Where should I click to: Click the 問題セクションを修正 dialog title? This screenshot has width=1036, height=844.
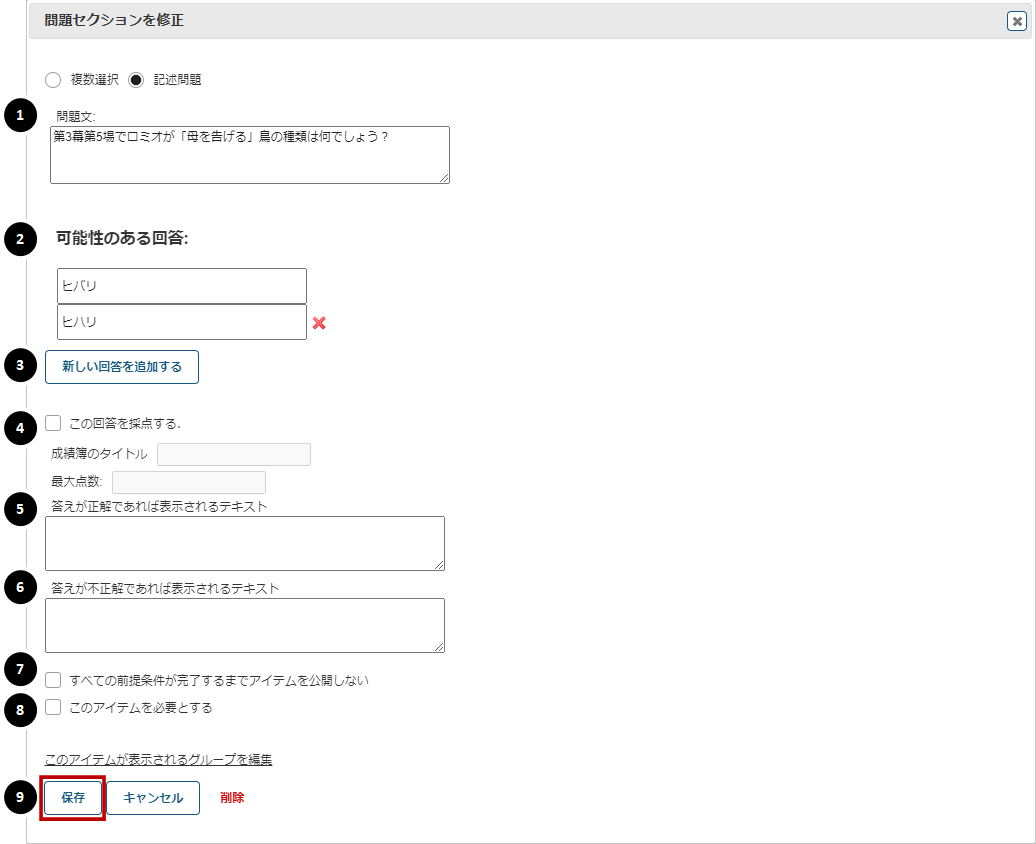coord(114,20)
